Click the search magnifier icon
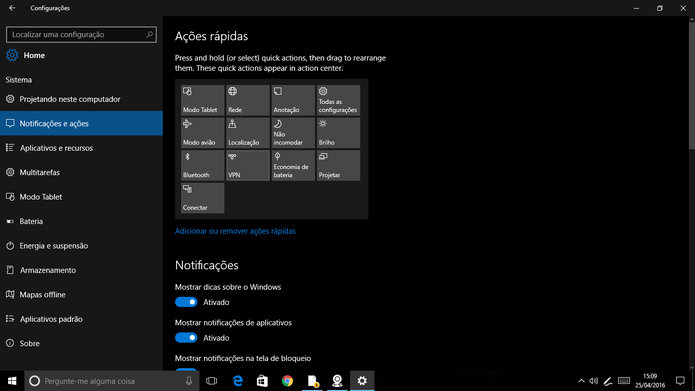This screenshot has width=695, height=391. pyautogui.click(x=150, y=34)
